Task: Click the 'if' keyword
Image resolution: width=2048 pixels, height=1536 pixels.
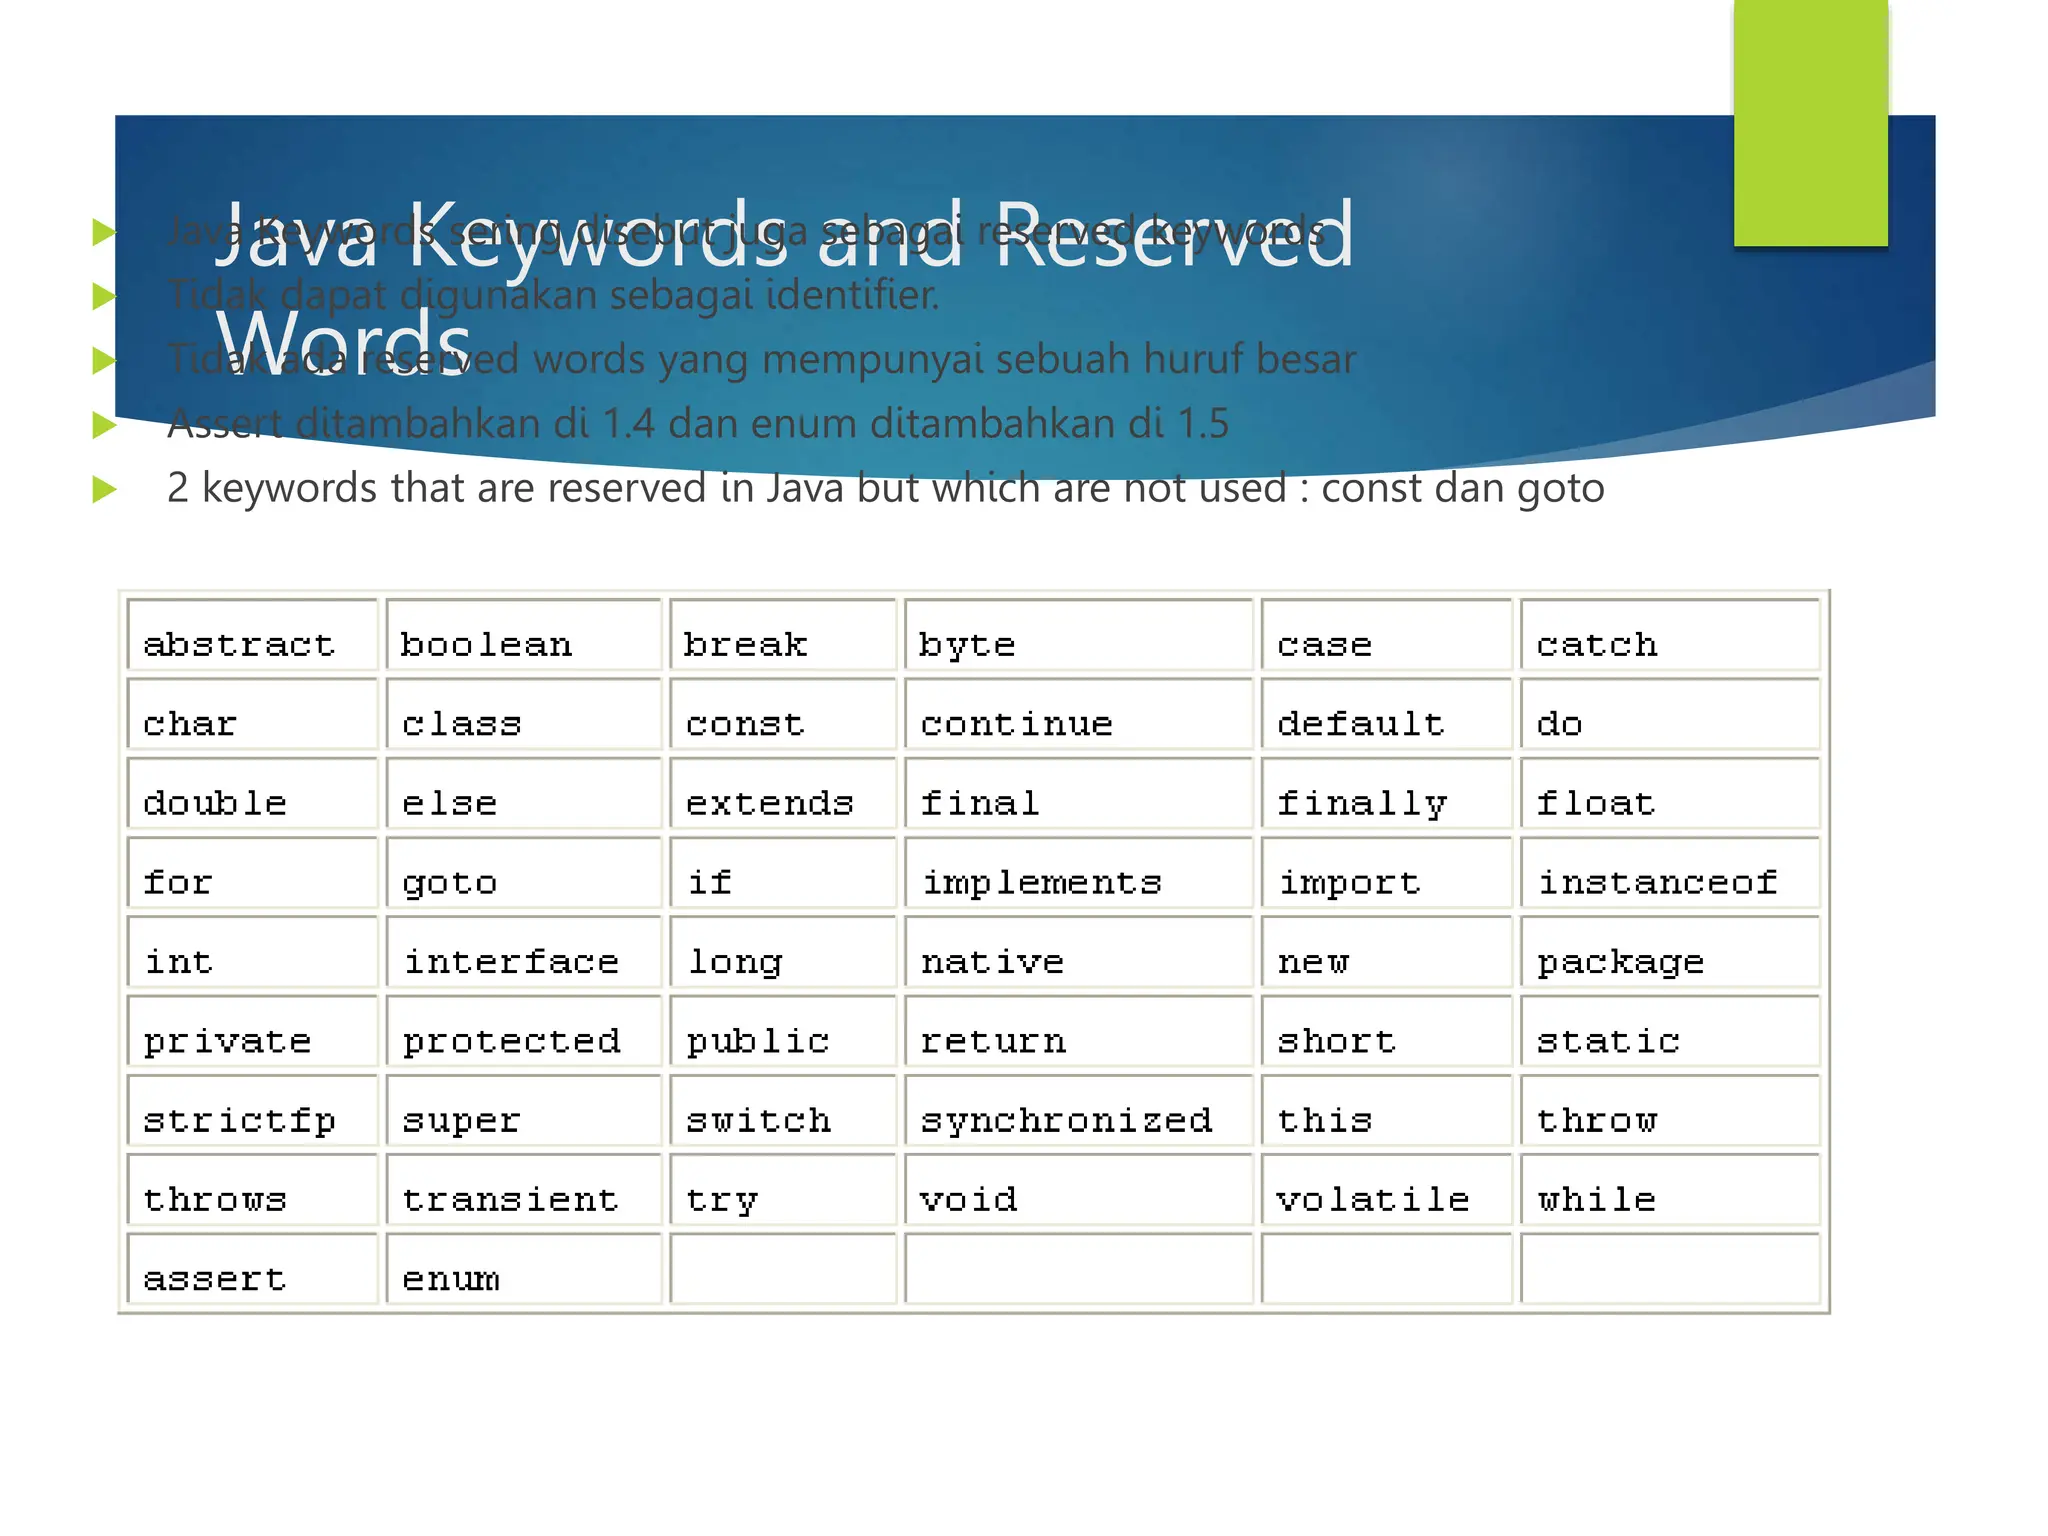Action: point(710,882)
